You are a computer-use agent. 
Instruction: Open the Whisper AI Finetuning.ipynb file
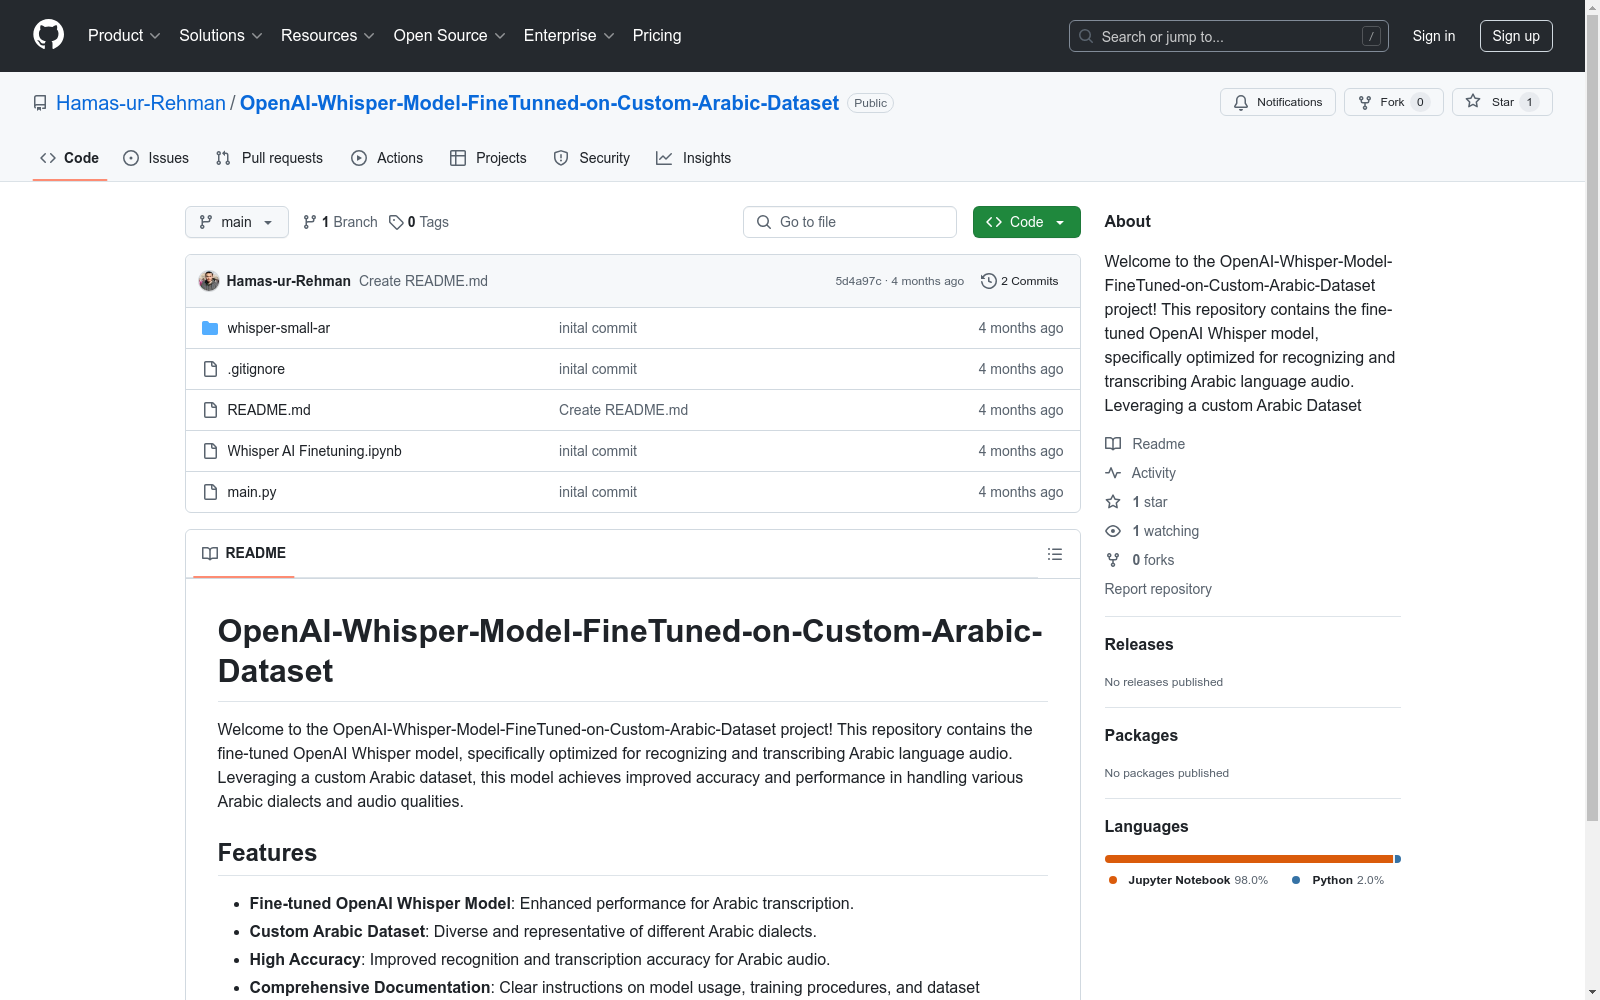pyautogui.click(x=314, y=451)
